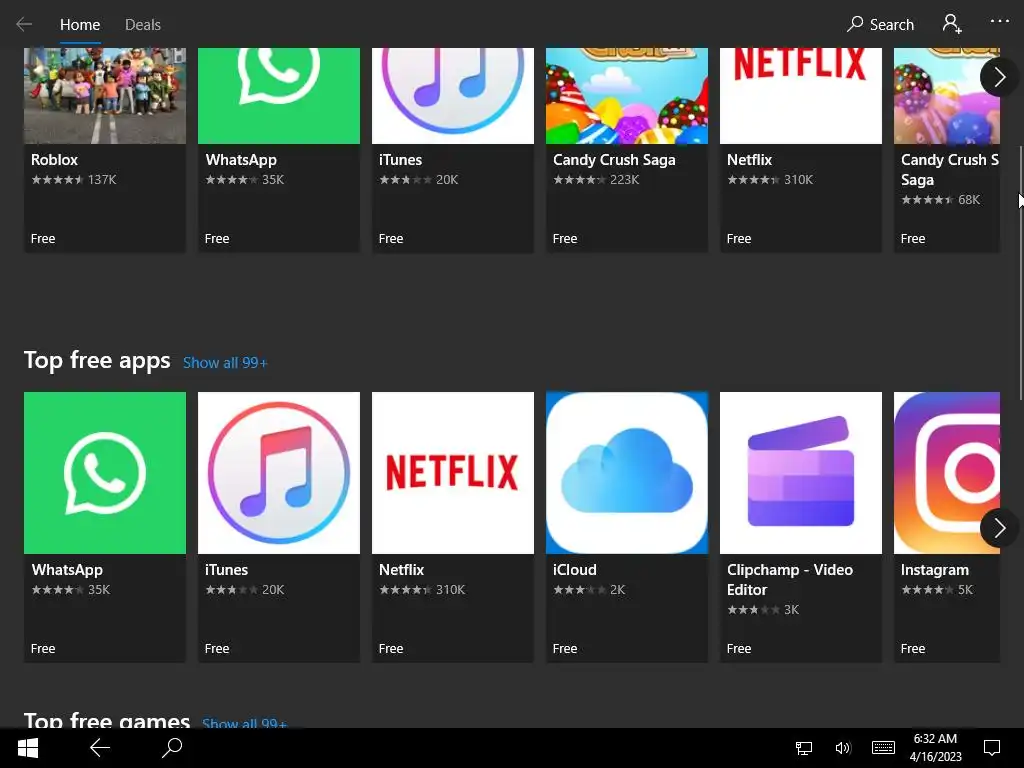Screen dimensions: 1024x768
Task: Open the network status tray icon
Action: coord(803,748)
